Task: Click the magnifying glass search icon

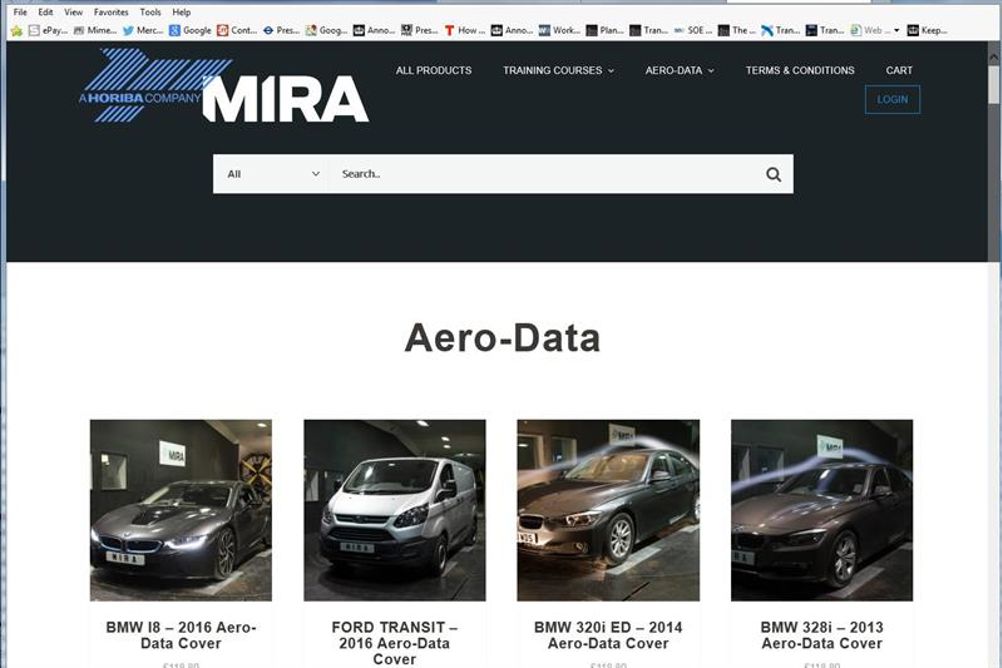Action: click(773, 174)
